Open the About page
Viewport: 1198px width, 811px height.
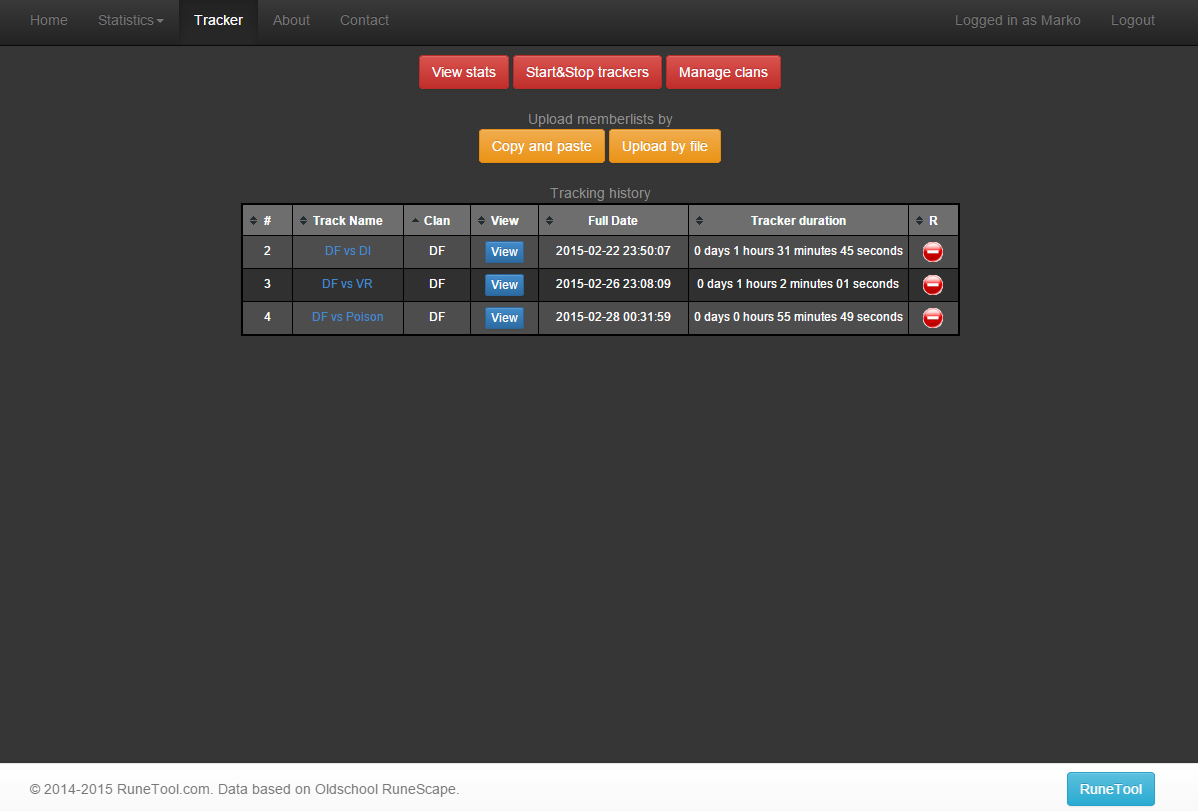[291, 21]
